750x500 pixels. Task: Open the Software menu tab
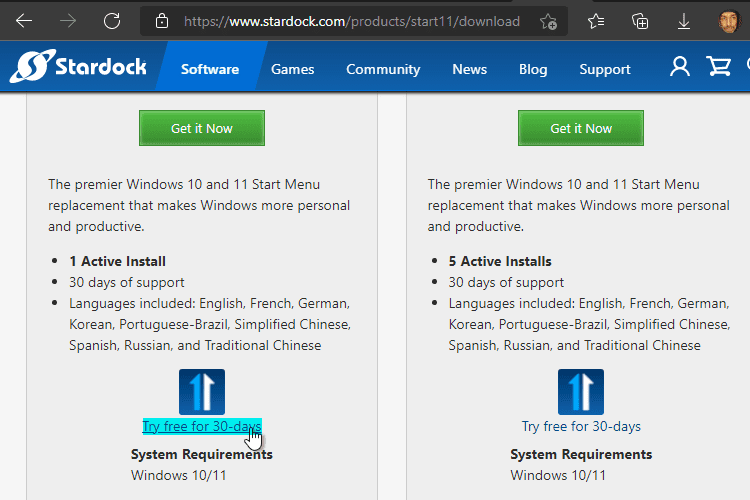tap(210, 69)
